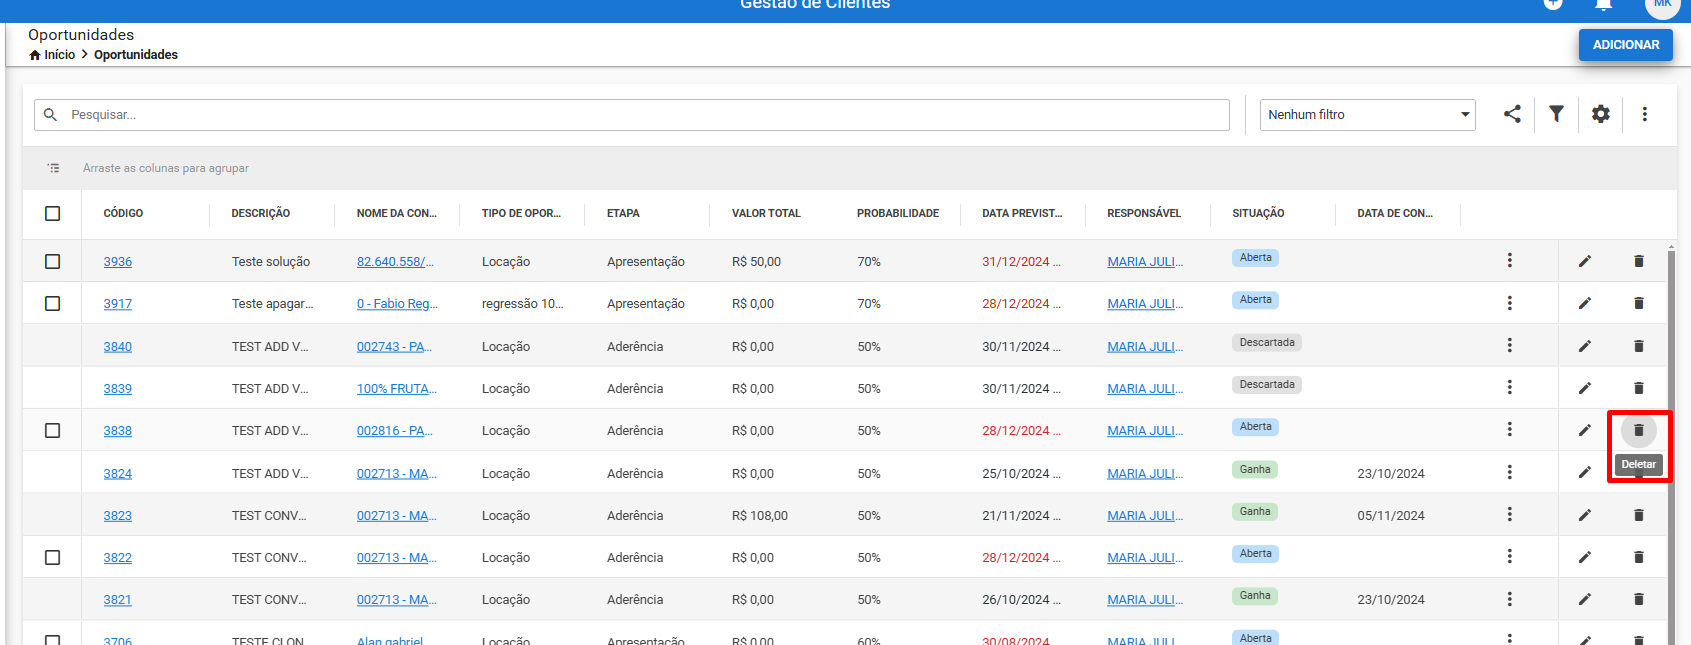Sort by the VALOR TOTAL column header
The image size is (1691, 645).
[x=766, y=213]
